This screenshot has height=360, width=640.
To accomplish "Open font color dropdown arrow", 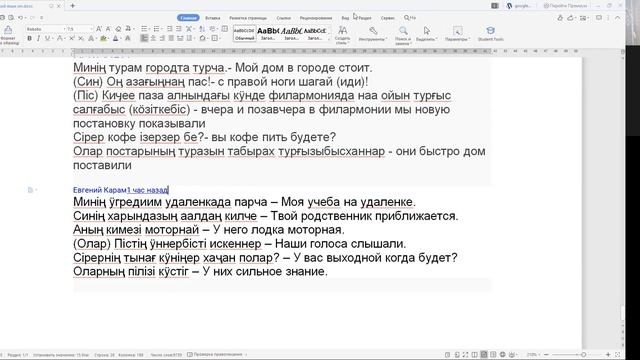I will (x=121, y=39).
